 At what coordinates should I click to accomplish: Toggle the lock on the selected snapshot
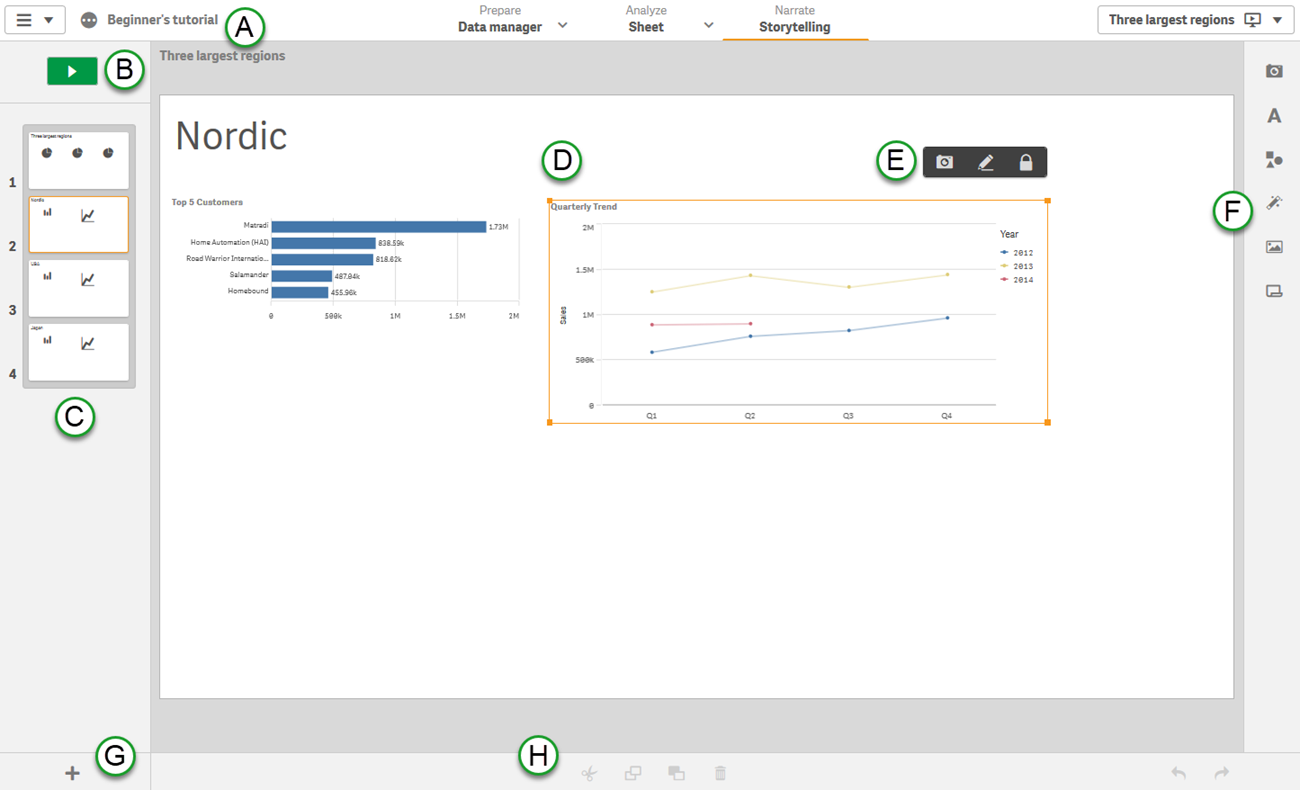[1025, 162]
